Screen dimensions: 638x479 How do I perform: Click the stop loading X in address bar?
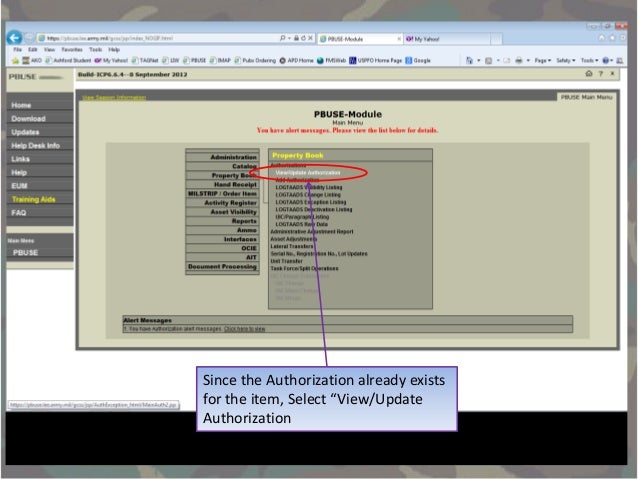coord(310,38)
